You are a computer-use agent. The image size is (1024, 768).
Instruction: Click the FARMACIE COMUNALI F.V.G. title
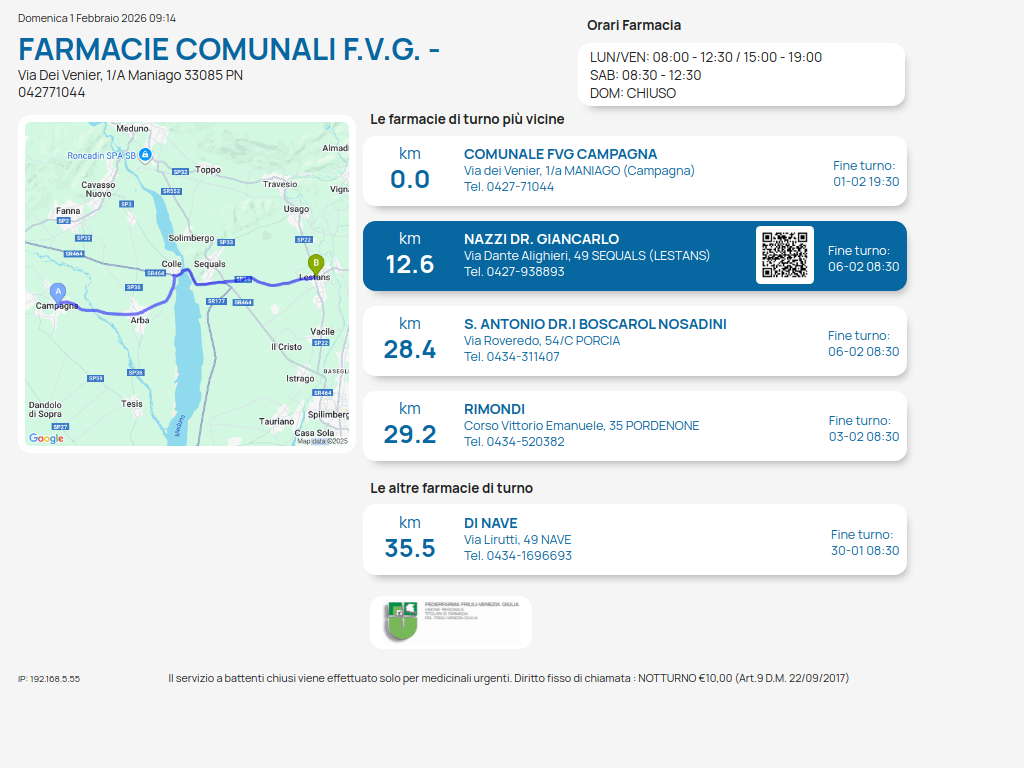click(229, 49)
